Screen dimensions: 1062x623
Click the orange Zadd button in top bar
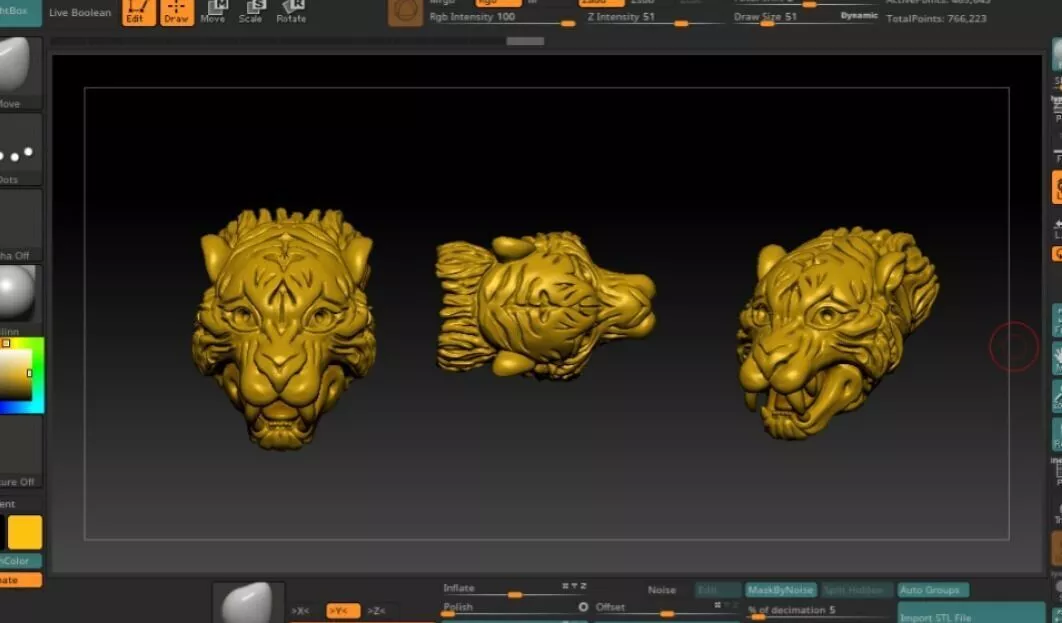point(601,3)
